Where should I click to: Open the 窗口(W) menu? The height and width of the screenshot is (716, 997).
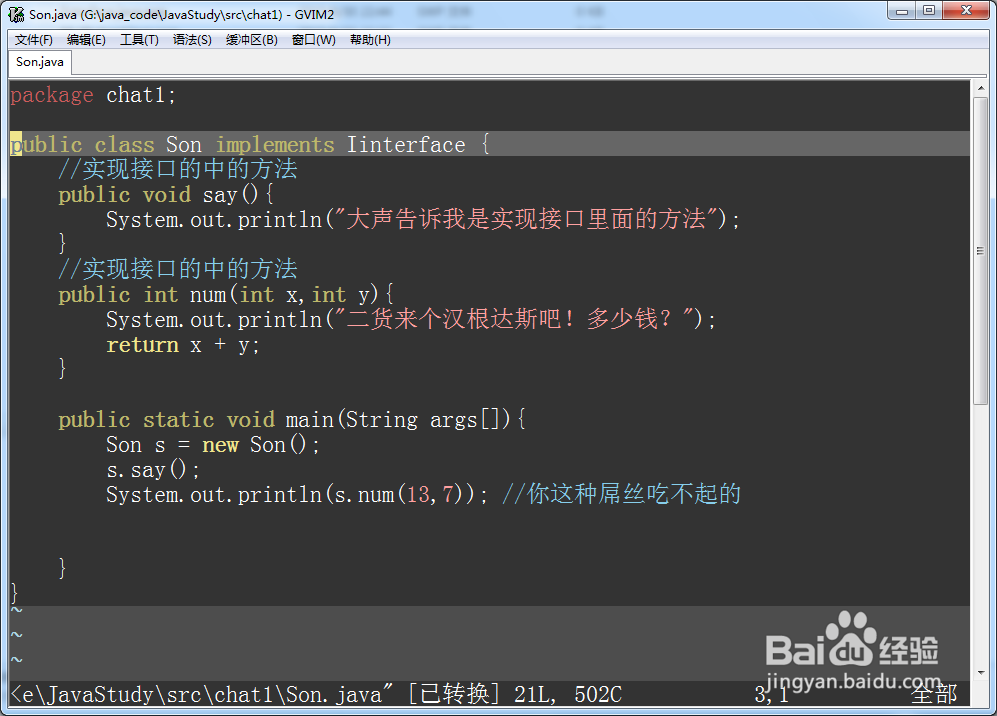(x=313, y=40)
